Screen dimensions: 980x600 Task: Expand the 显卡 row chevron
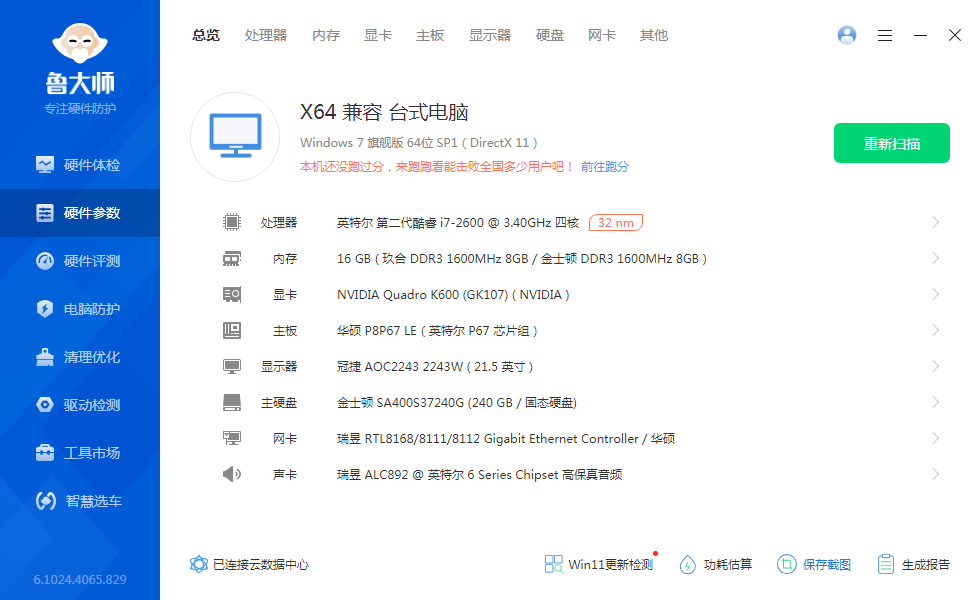coord(936,294)
